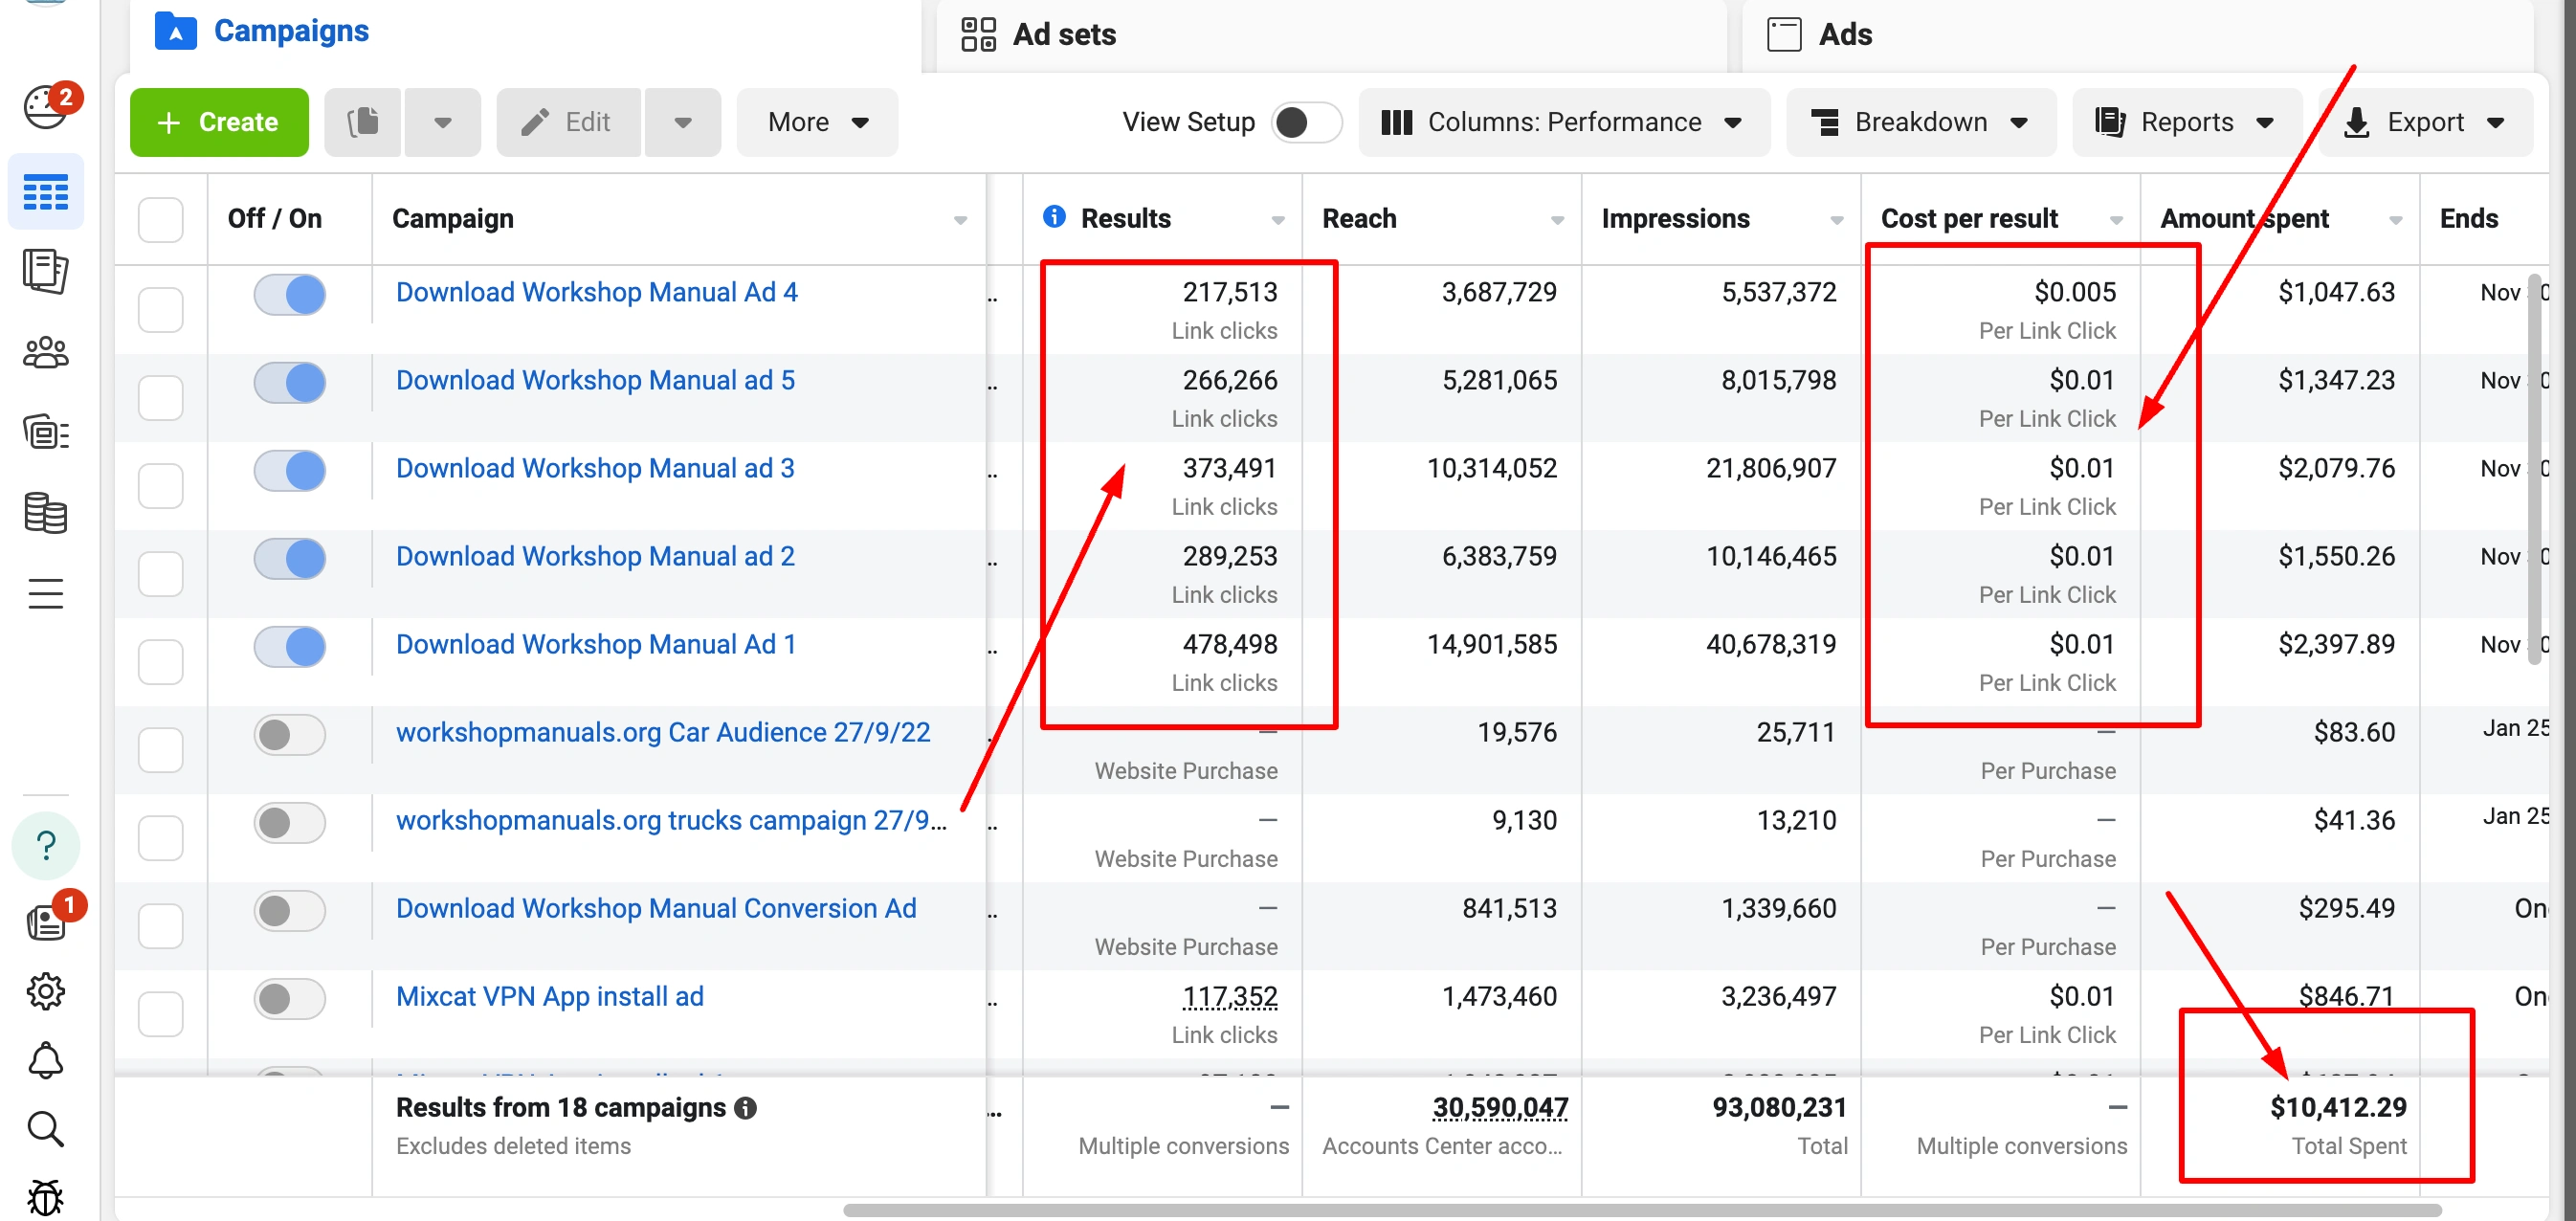Toggle the View Setup switch
Viewport: 2576px width, 1221px height.
tap(1305, 122)
